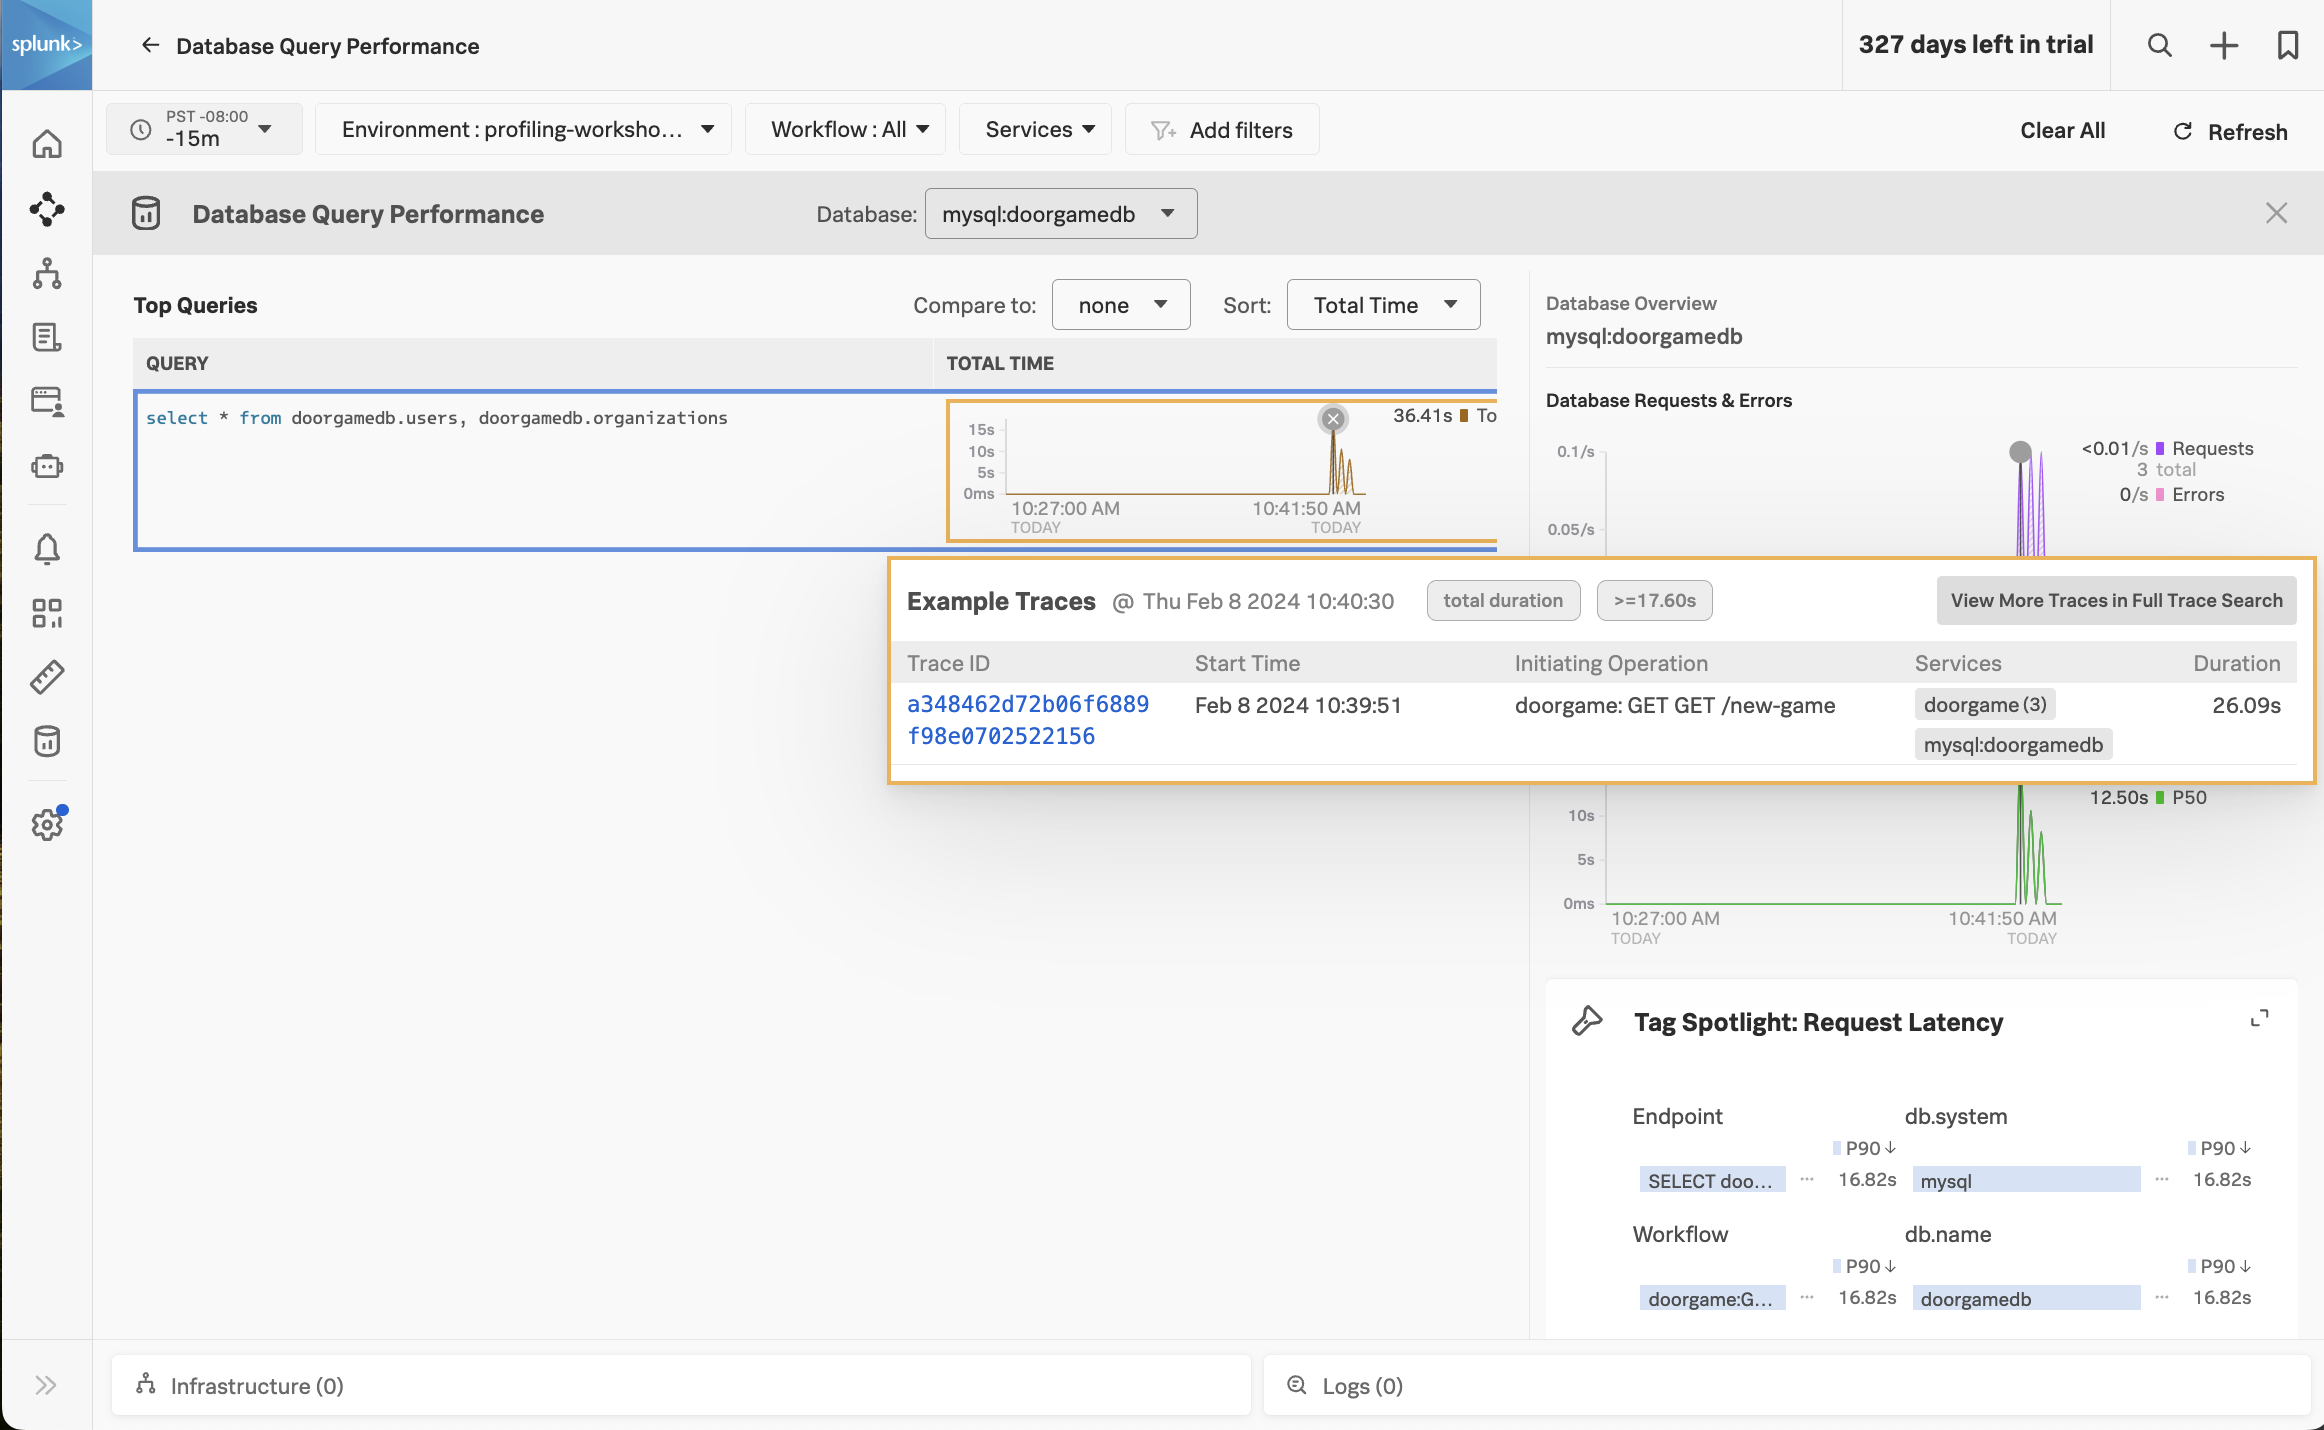
Task: Go back with the left arrow
Action: tap(150, 45)
